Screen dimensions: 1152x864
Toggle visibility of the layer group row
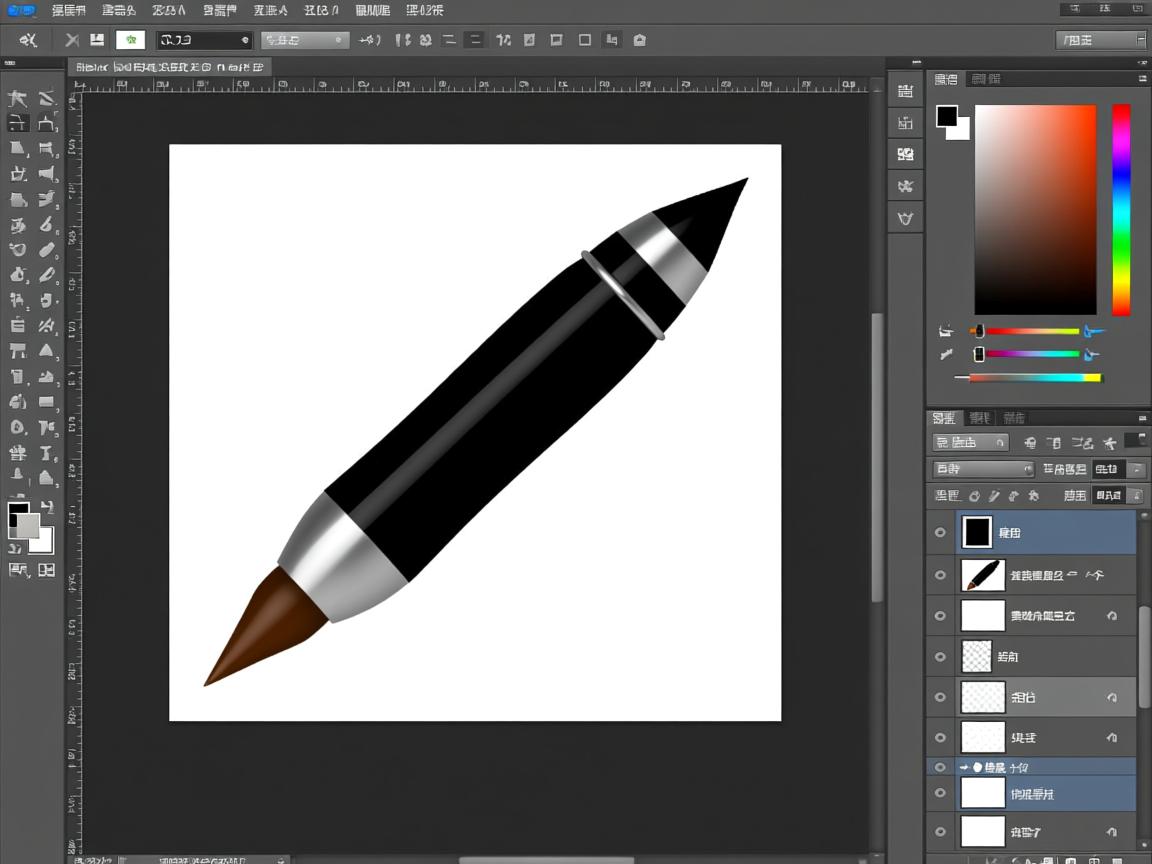pos(940,767)
